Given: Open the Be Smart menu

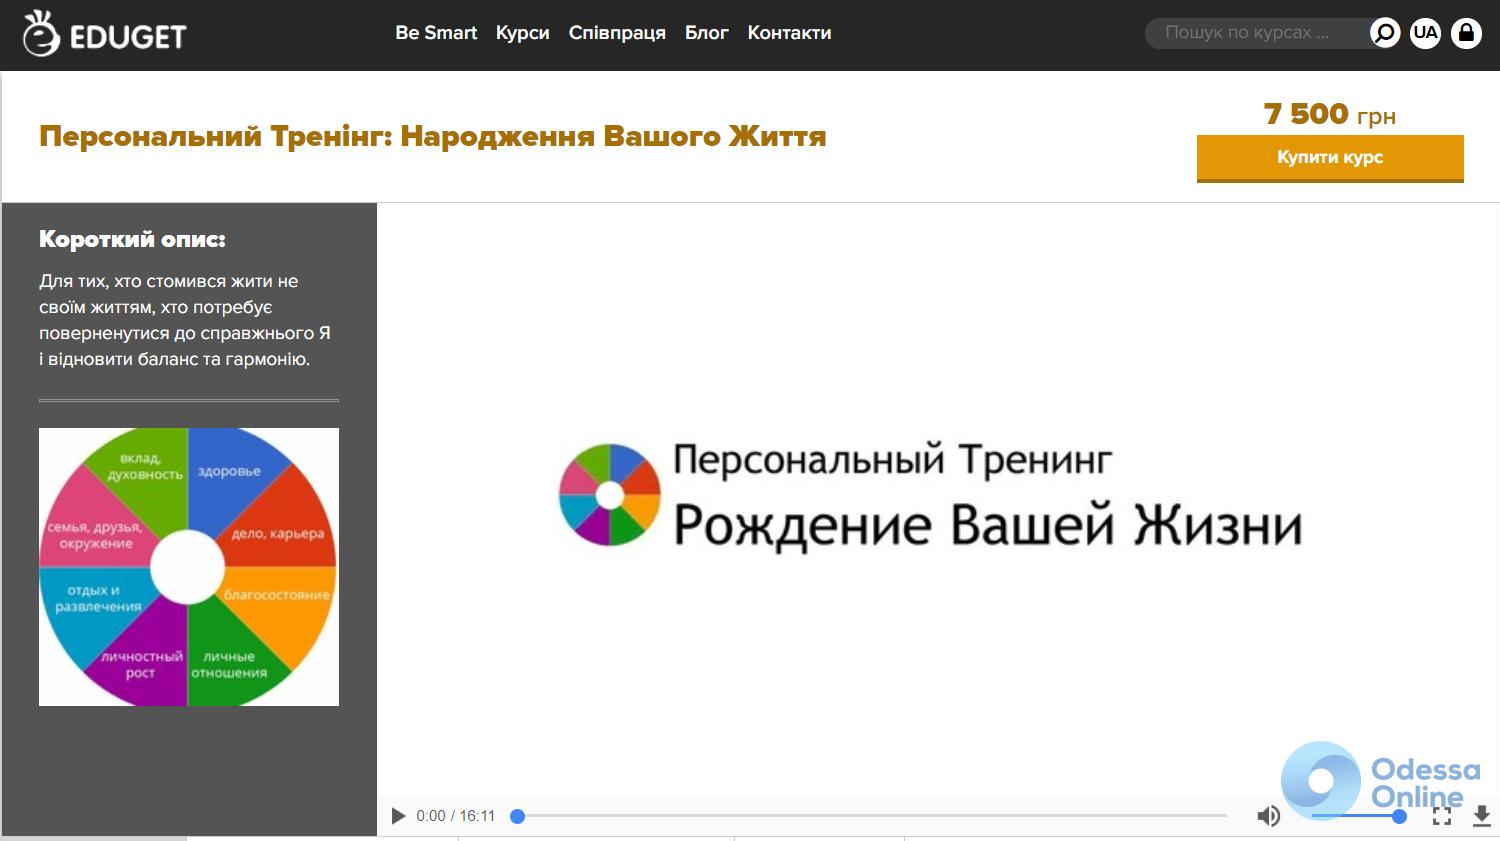Looking at the screenshot, I should [x=436, y=33].
